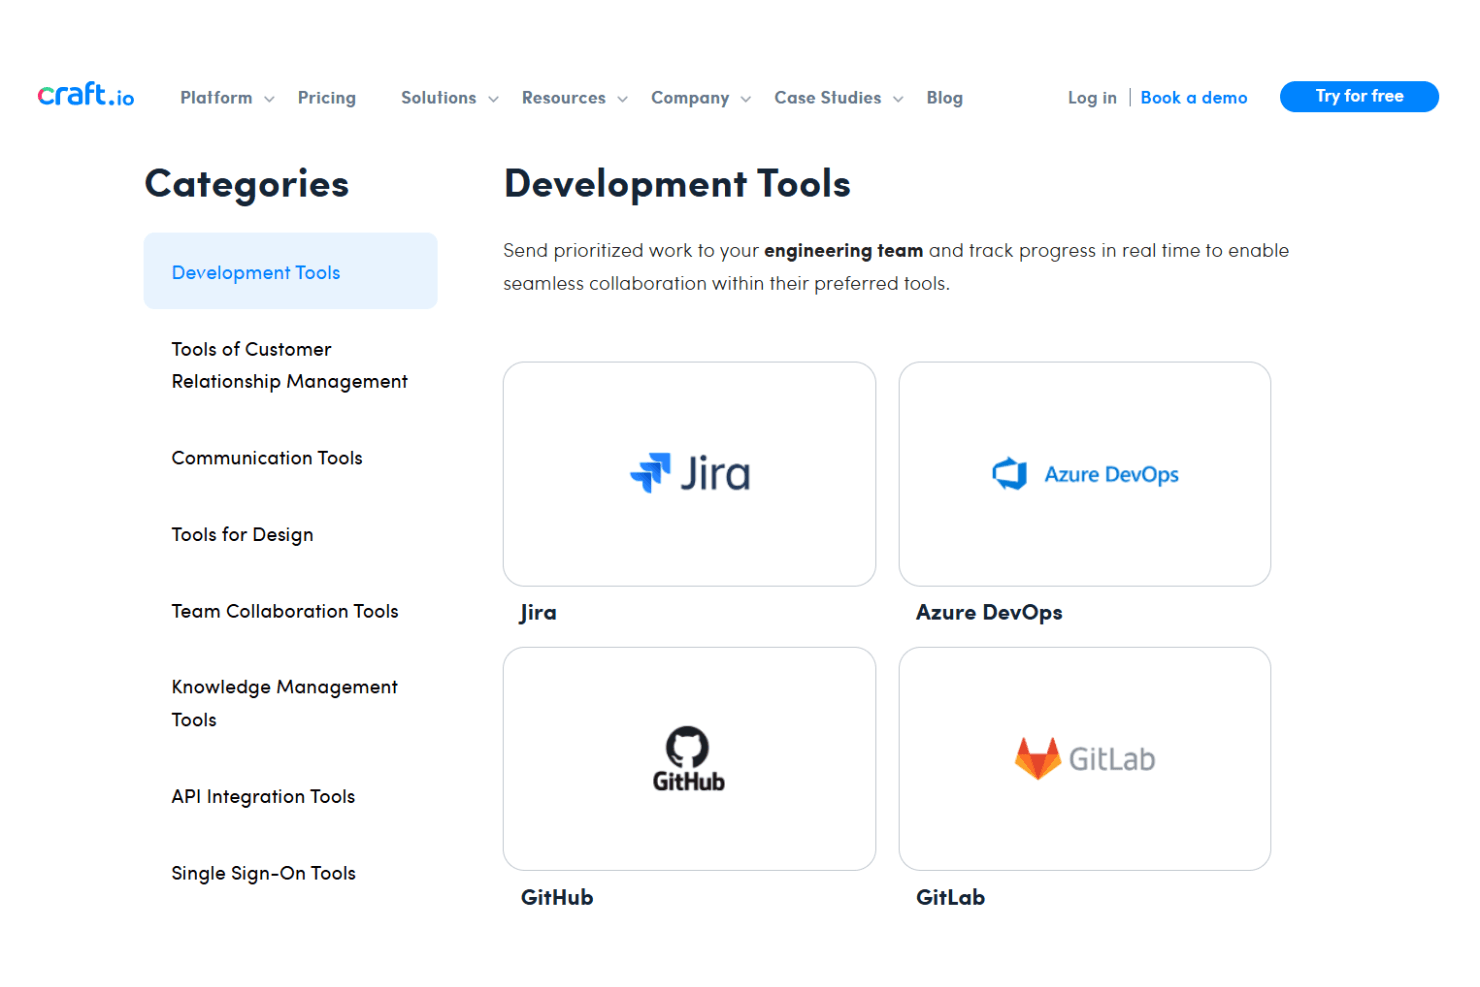Viewport: 1480px width, 987px height.
Task: Select Single Sign-On Tools category
Action: pyautogui.click(x=263, y=873)
